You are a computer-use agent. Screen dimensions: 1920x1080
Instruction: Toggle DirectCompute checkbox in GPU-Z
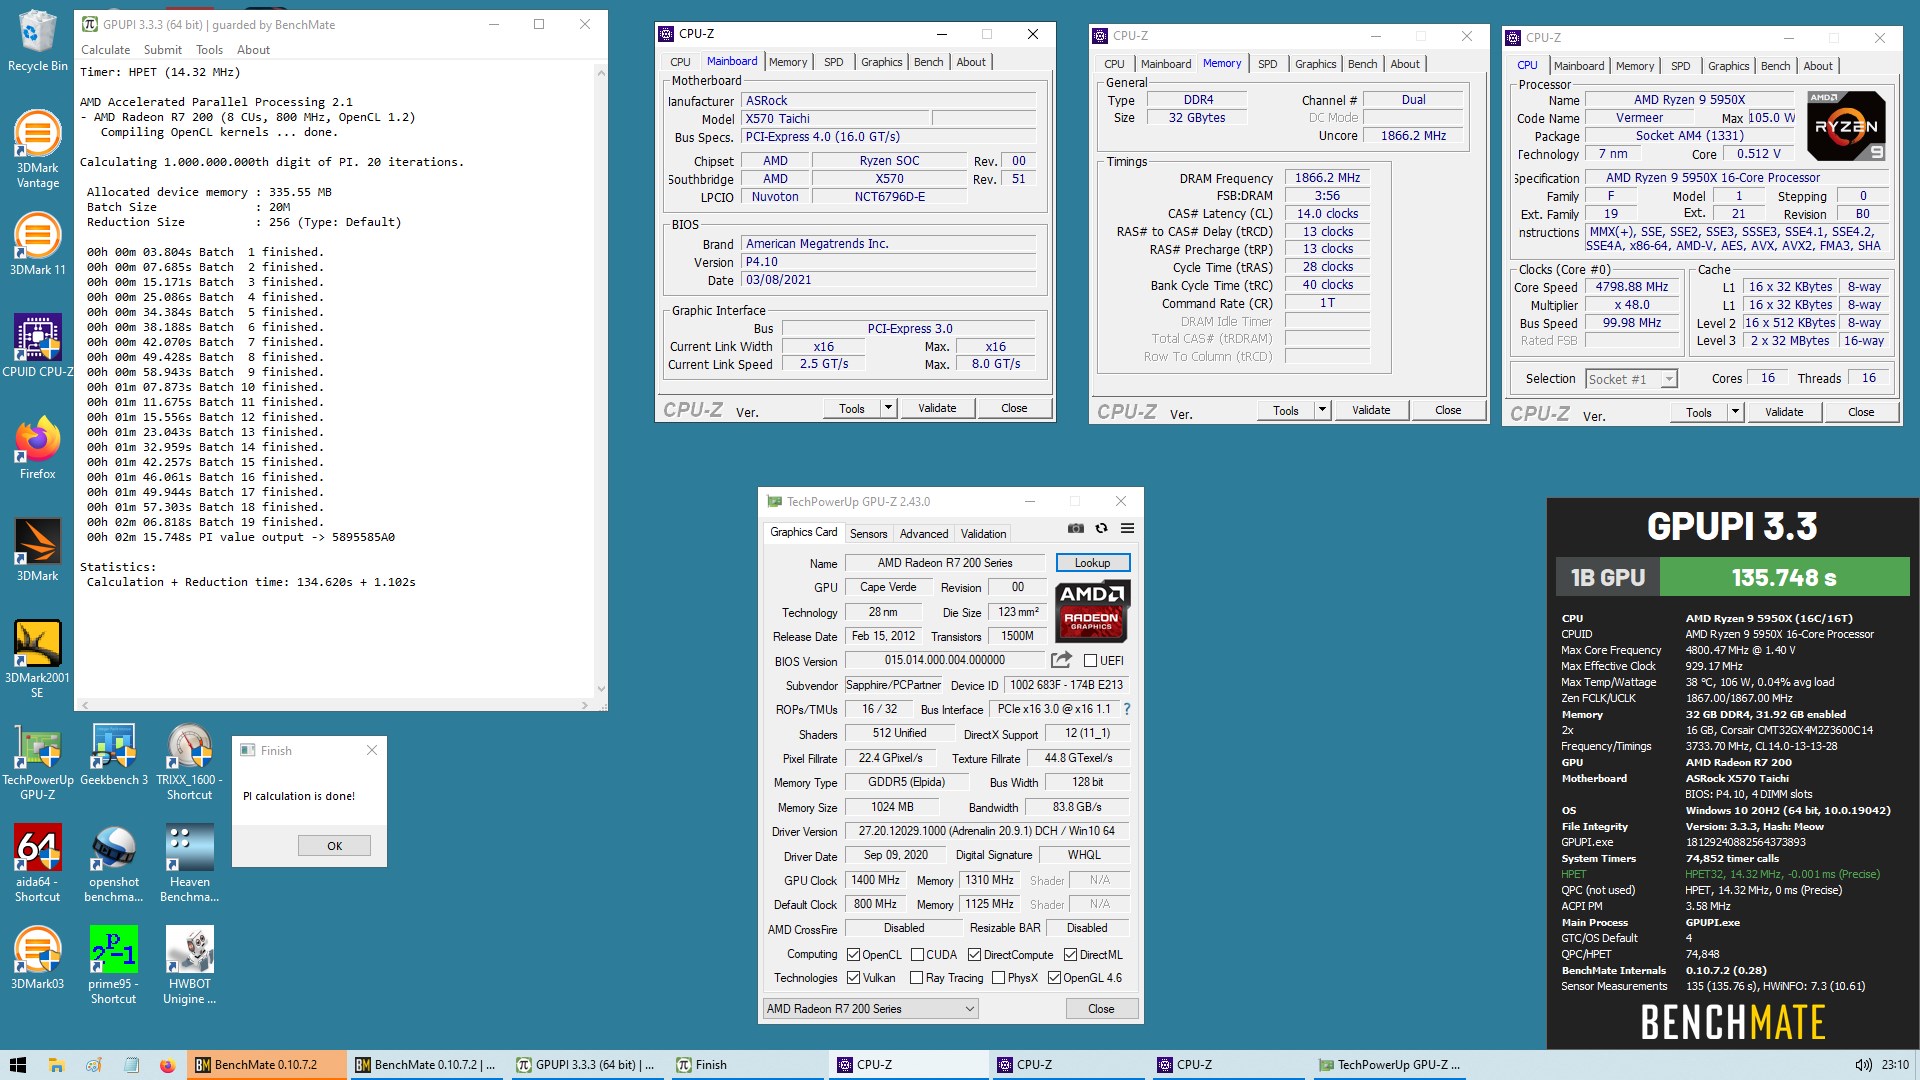(x=974, y=955)
